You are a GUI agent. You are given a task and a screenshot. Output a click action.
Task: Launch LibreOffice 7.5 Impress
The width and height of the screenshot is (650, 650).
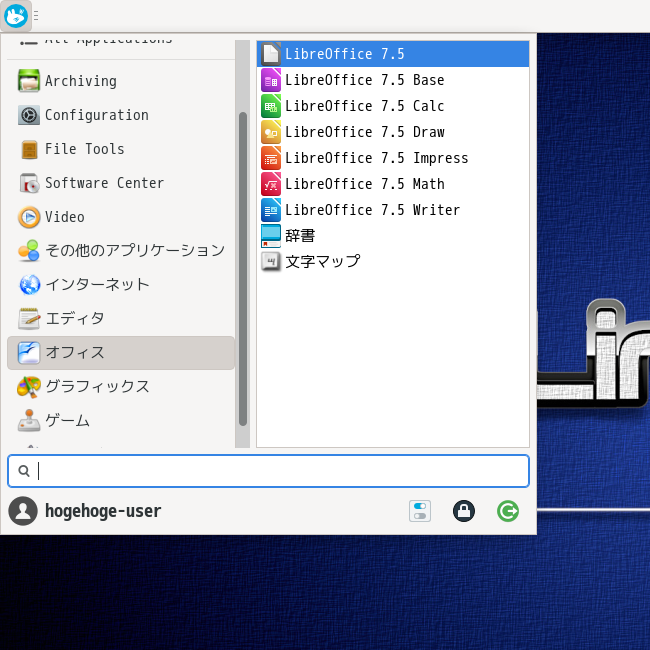393,158
